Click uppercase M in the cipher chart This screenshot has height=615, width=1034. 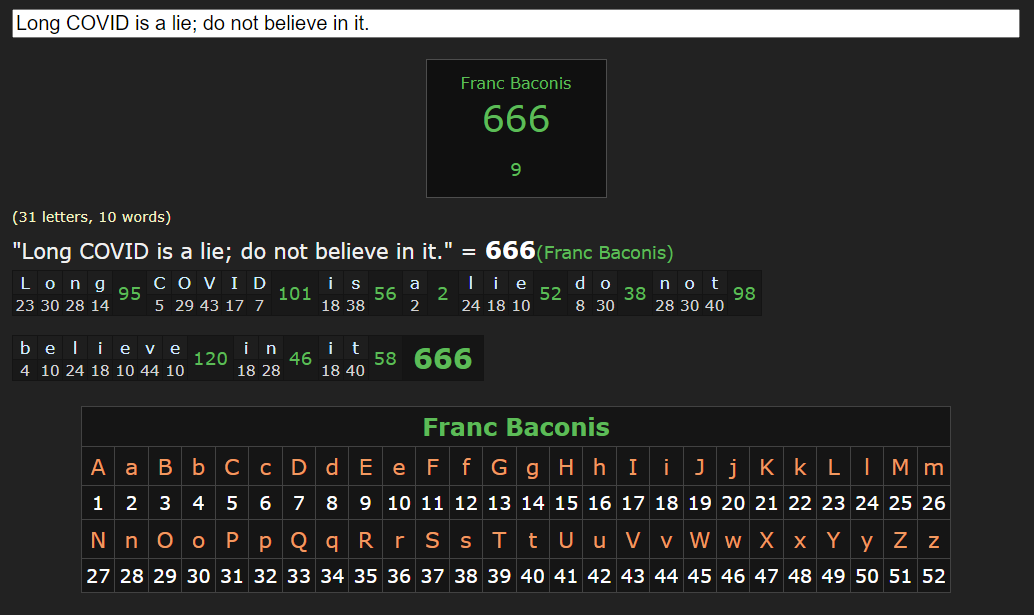pos(900,467)
